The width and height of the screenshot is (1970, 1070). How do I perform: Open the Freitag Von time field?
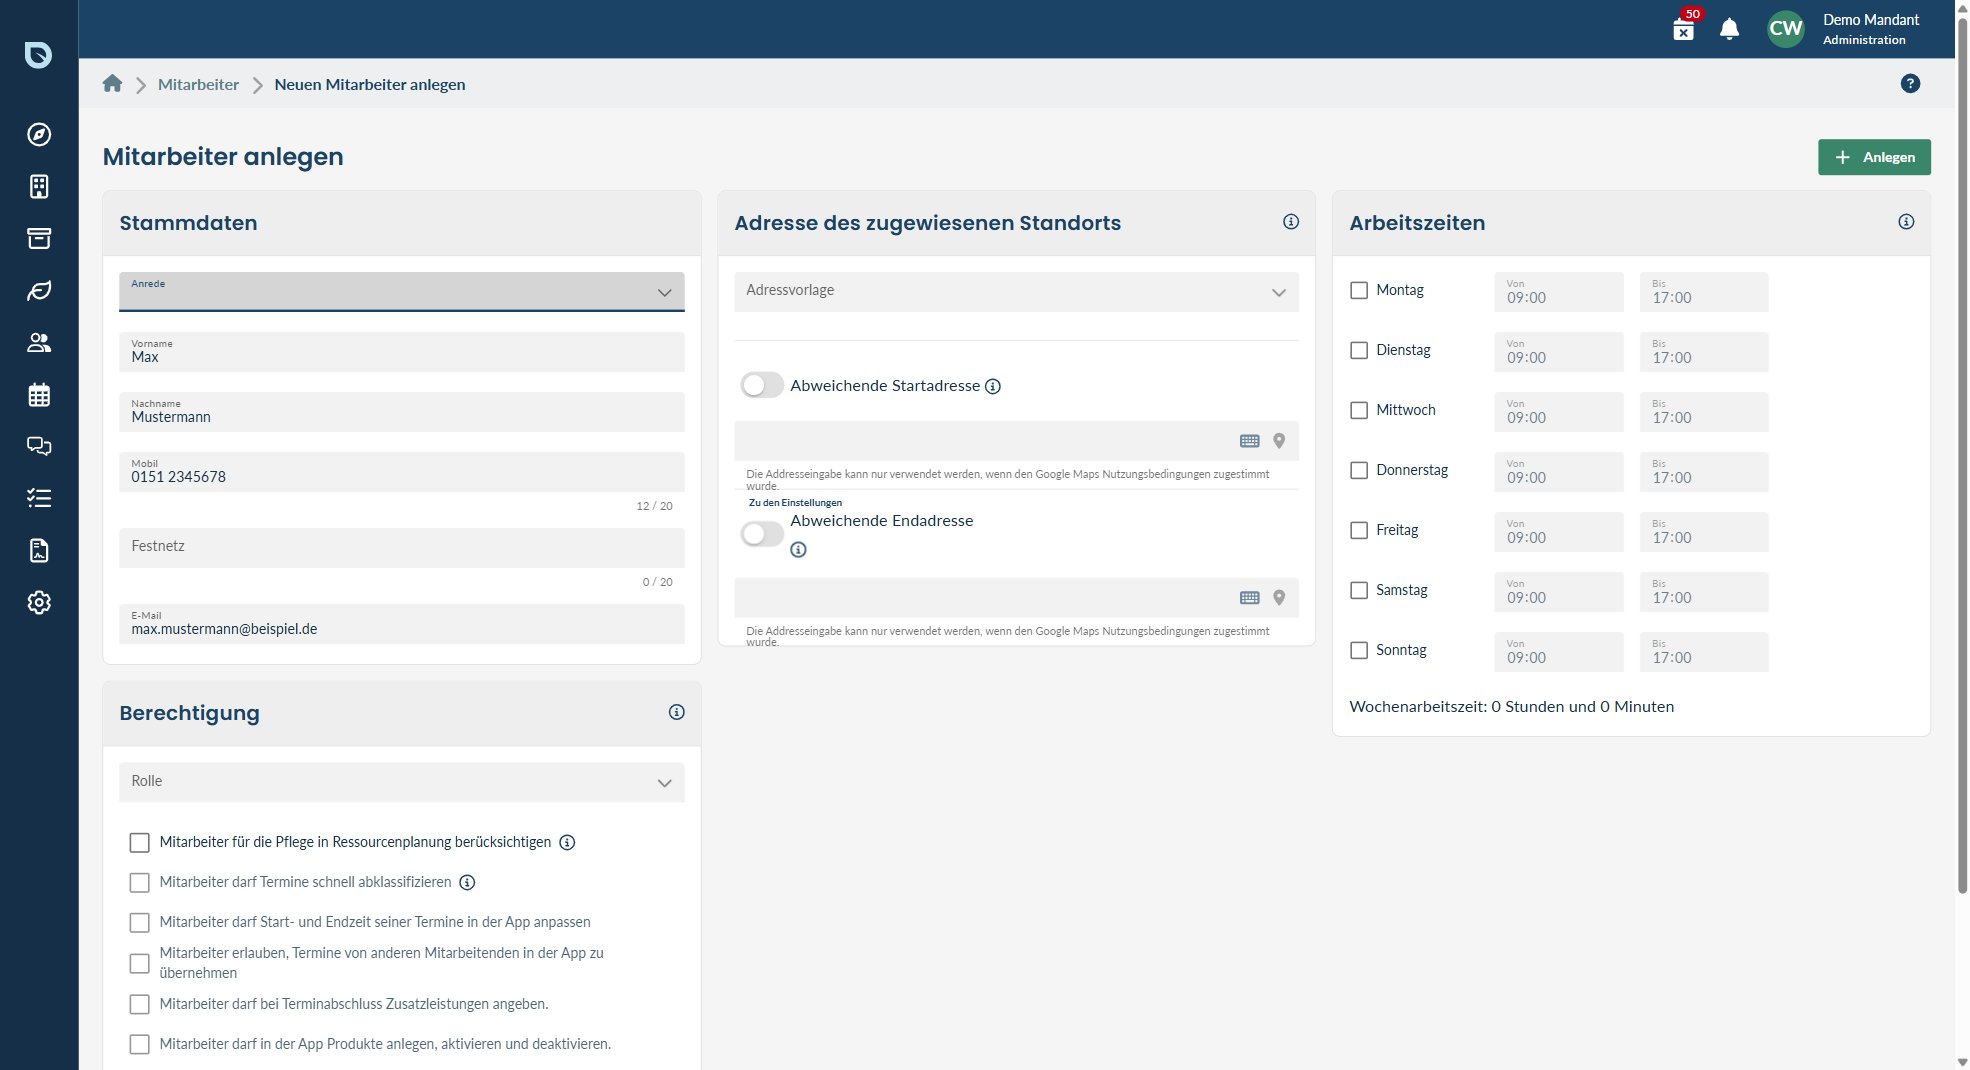(x=1558, y=532)
